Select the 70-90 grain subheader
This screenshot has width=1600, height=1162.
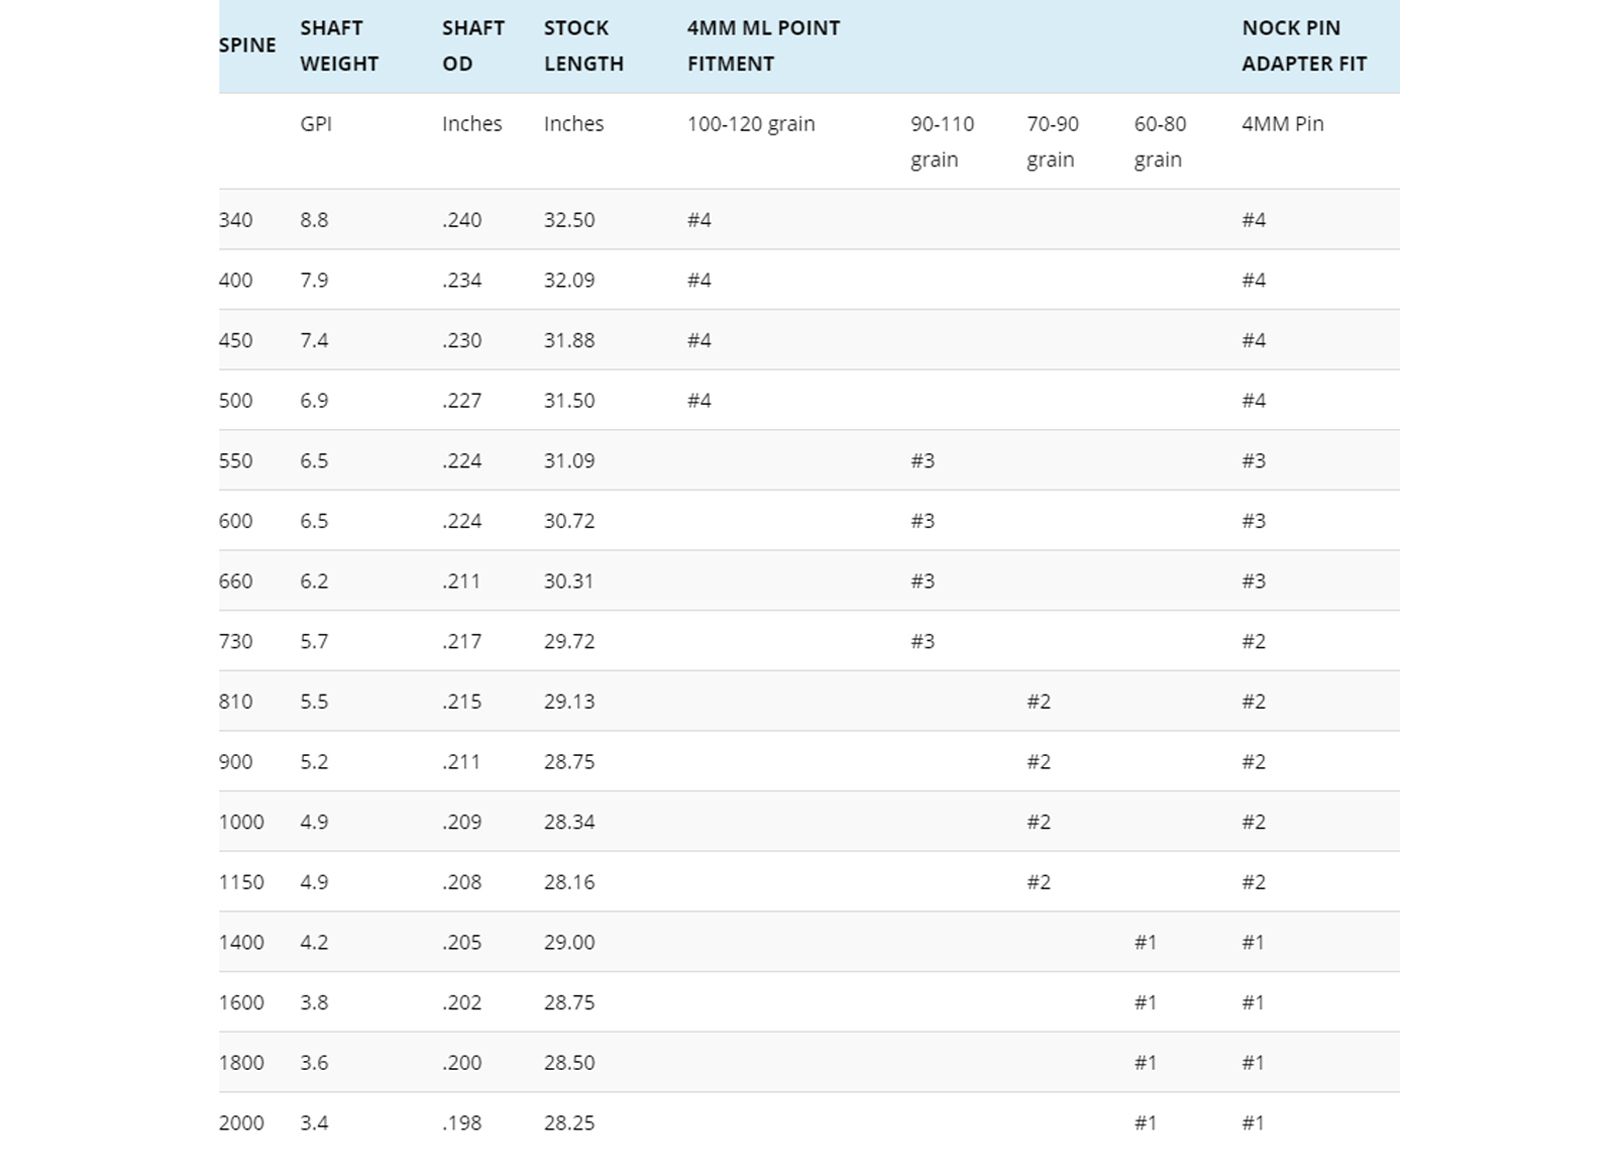point(1052,141)
